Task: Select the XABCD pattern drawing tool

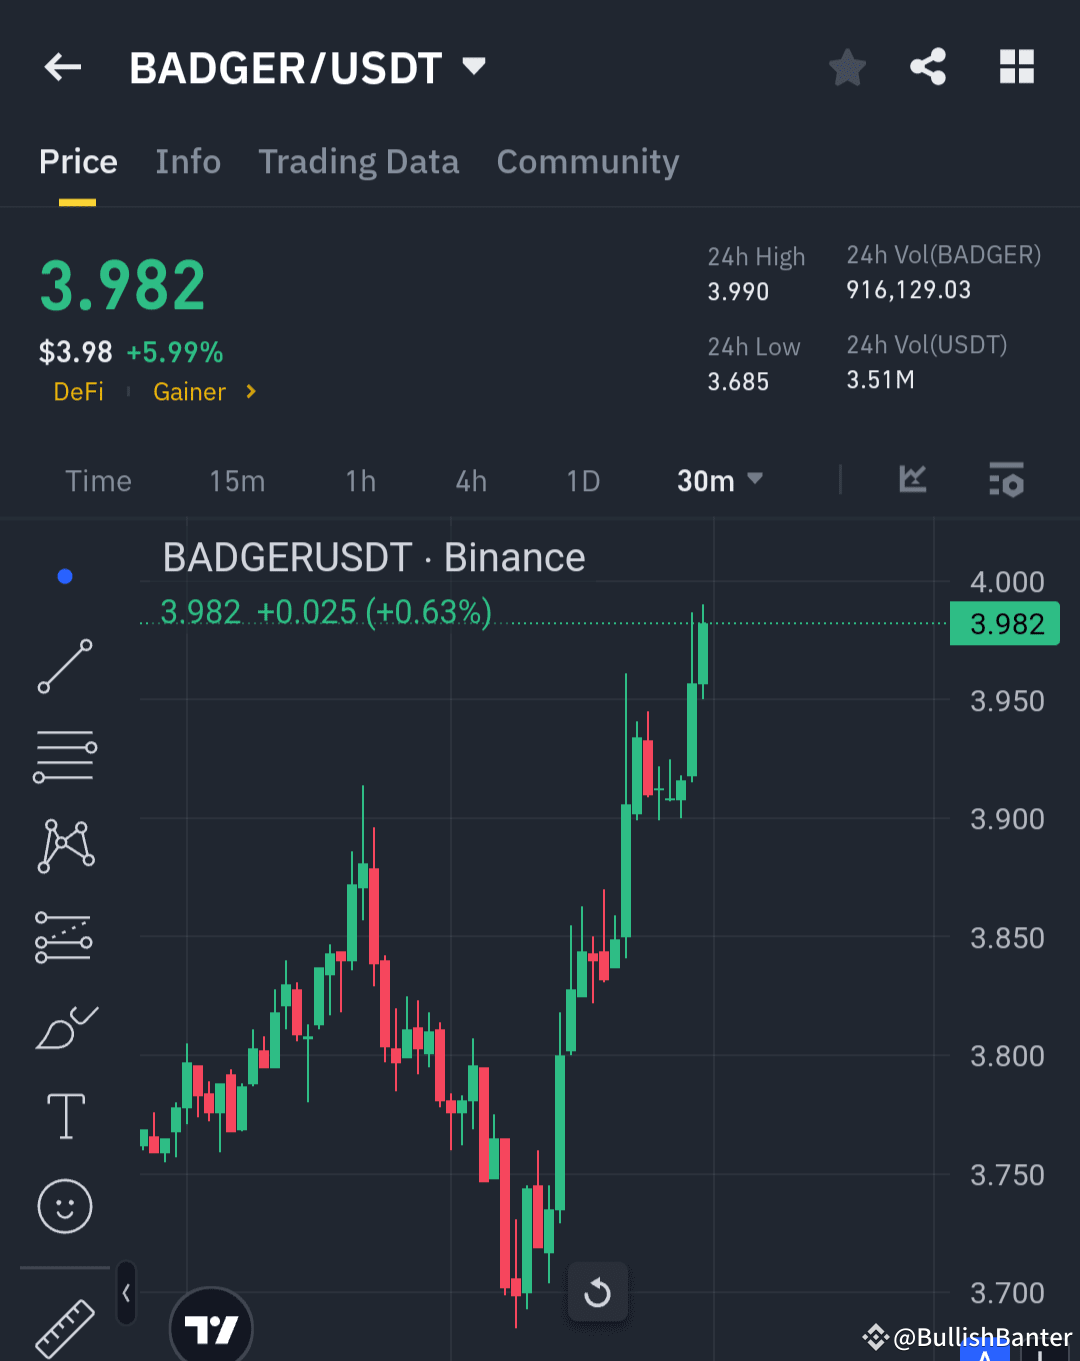Action: click(x=64, y=845)
